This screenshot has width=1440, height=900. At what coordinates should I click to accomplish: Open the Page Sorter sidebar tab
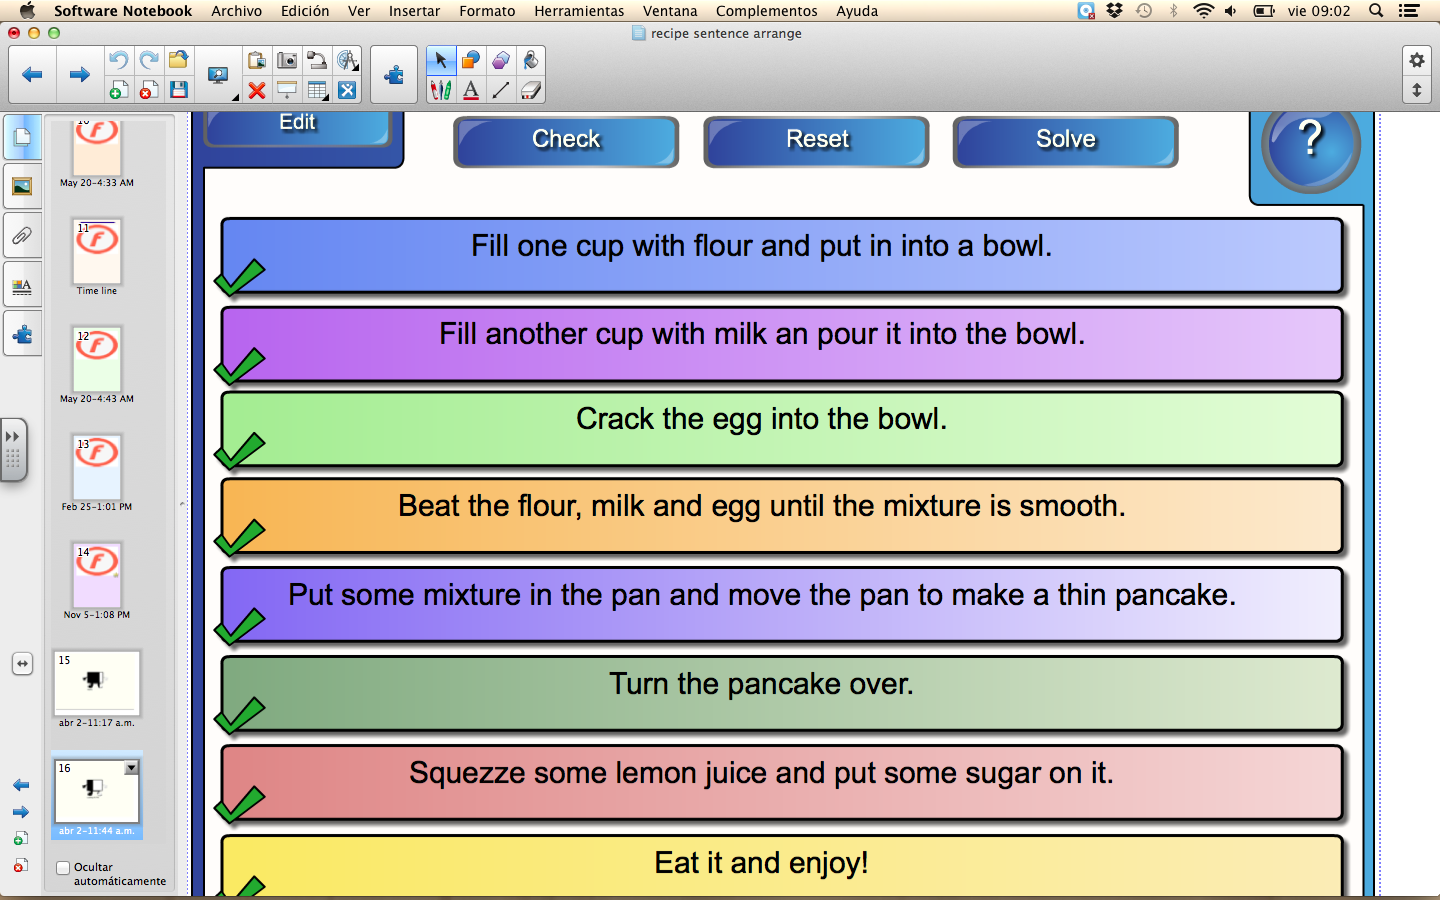(22, 137)
